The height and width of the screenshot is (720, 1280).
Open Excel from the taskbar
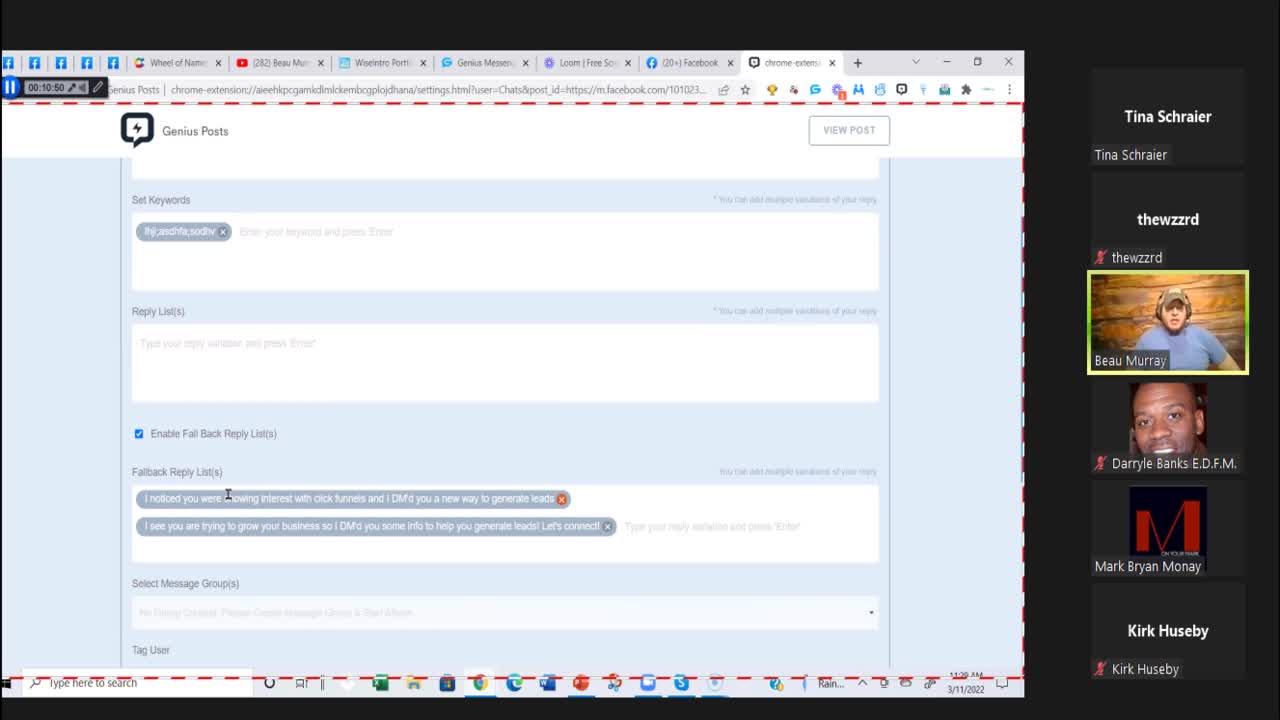pyautogui.click(x=380, y=683)
